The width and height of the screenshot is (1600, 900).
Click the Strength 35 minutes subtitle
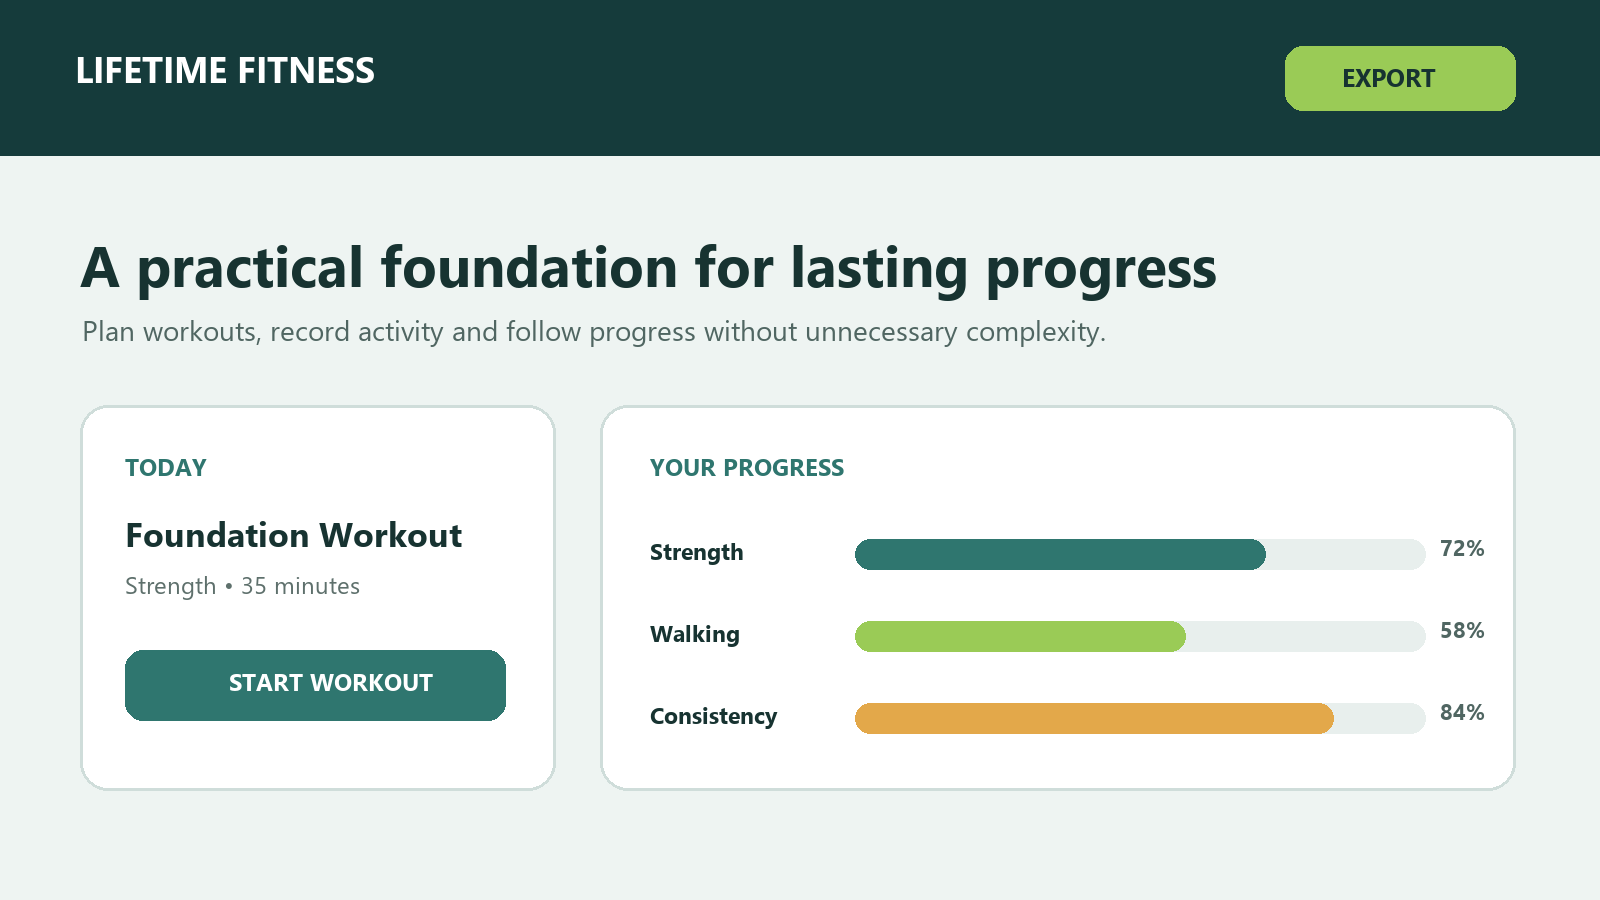tap(242, 586)
